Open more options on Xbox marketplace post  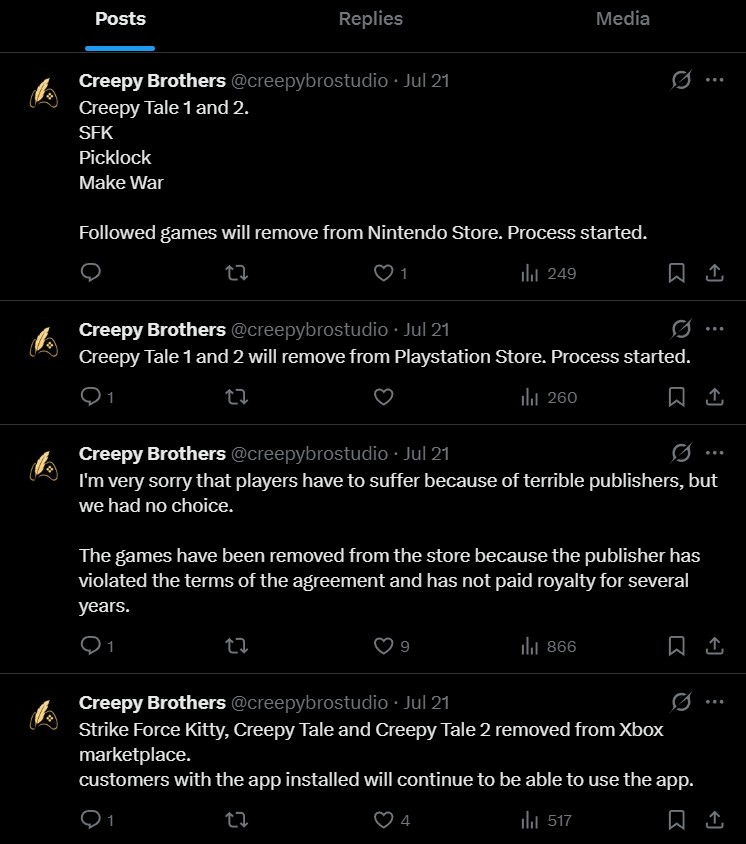pyautogui.click(x=714, y=702)
